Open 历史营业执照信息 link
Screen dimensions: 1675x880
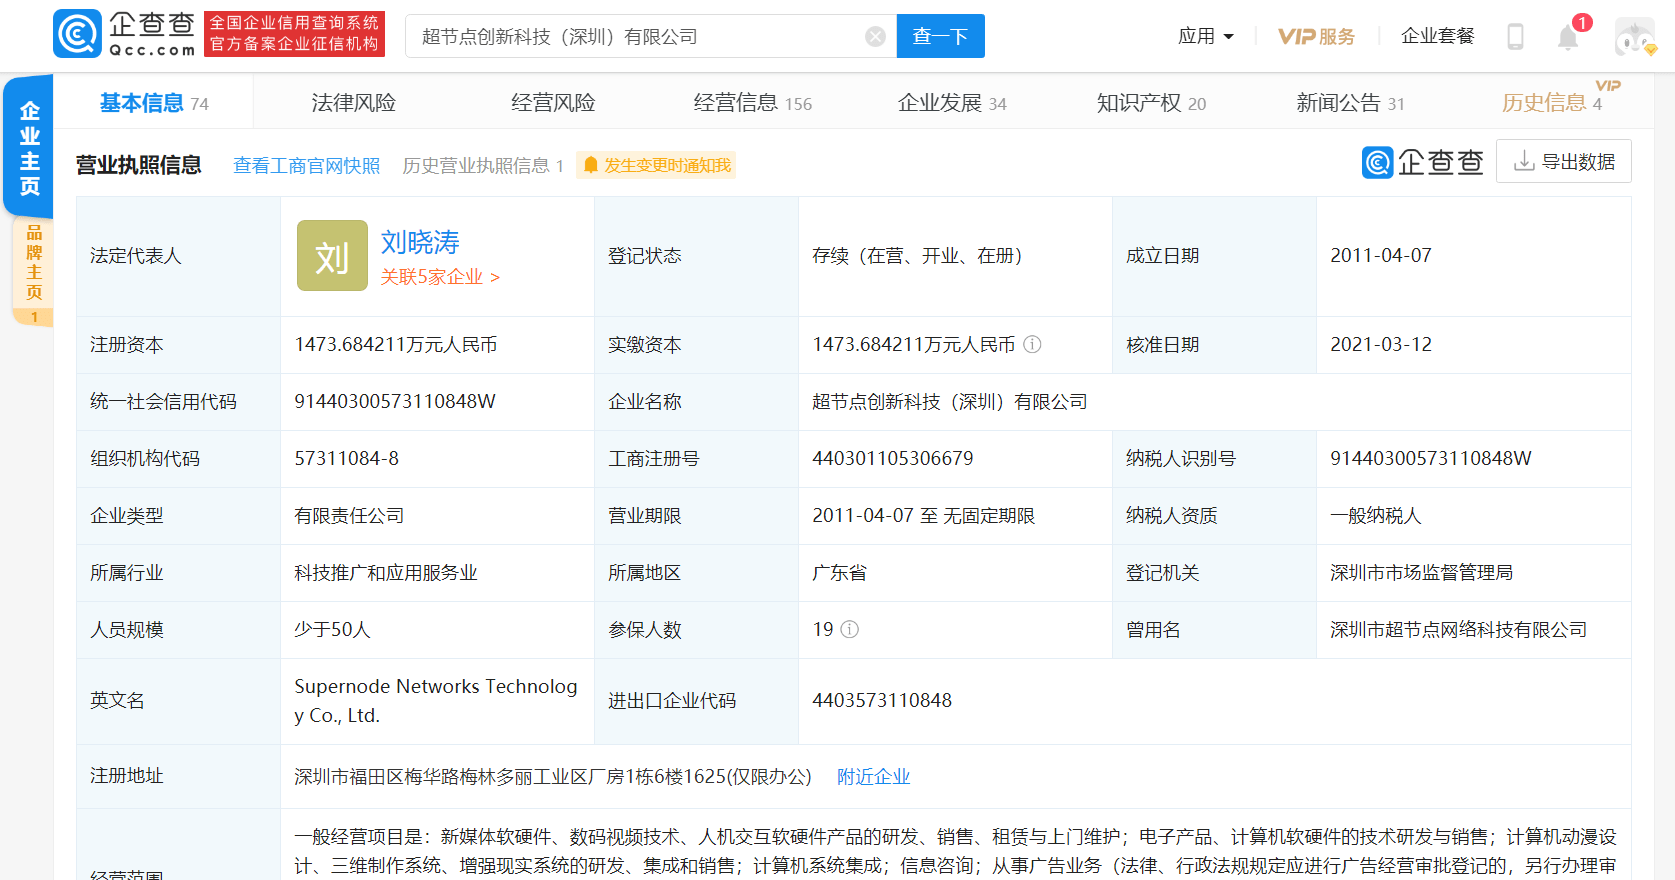click(483, 165)
